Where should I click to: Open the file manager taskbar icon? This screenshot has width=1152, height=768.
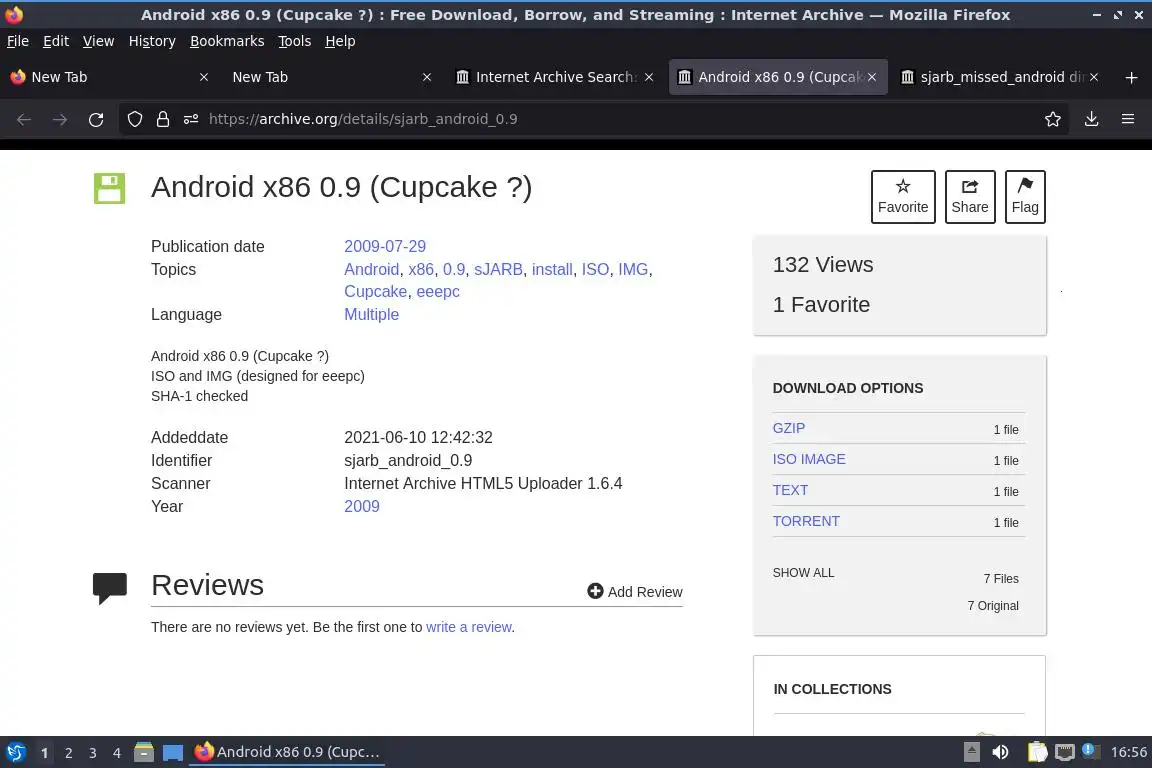[144, 753]
